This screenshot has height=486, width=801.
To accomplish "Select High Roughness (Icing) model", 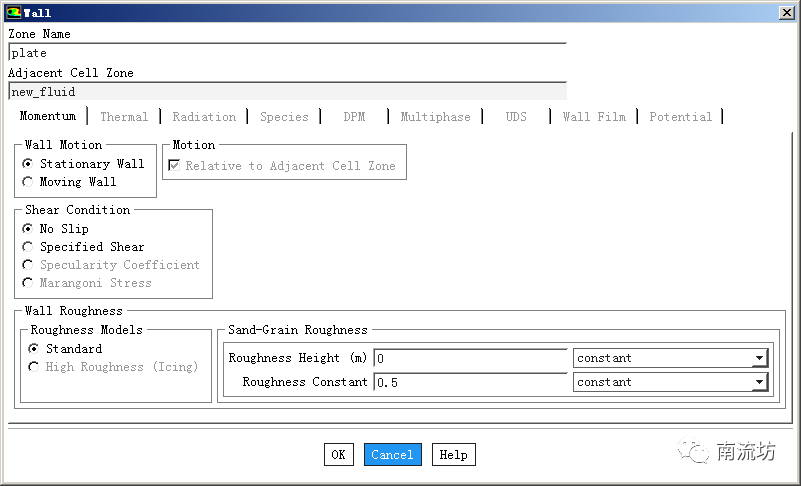I will click(x=34, y=367).
